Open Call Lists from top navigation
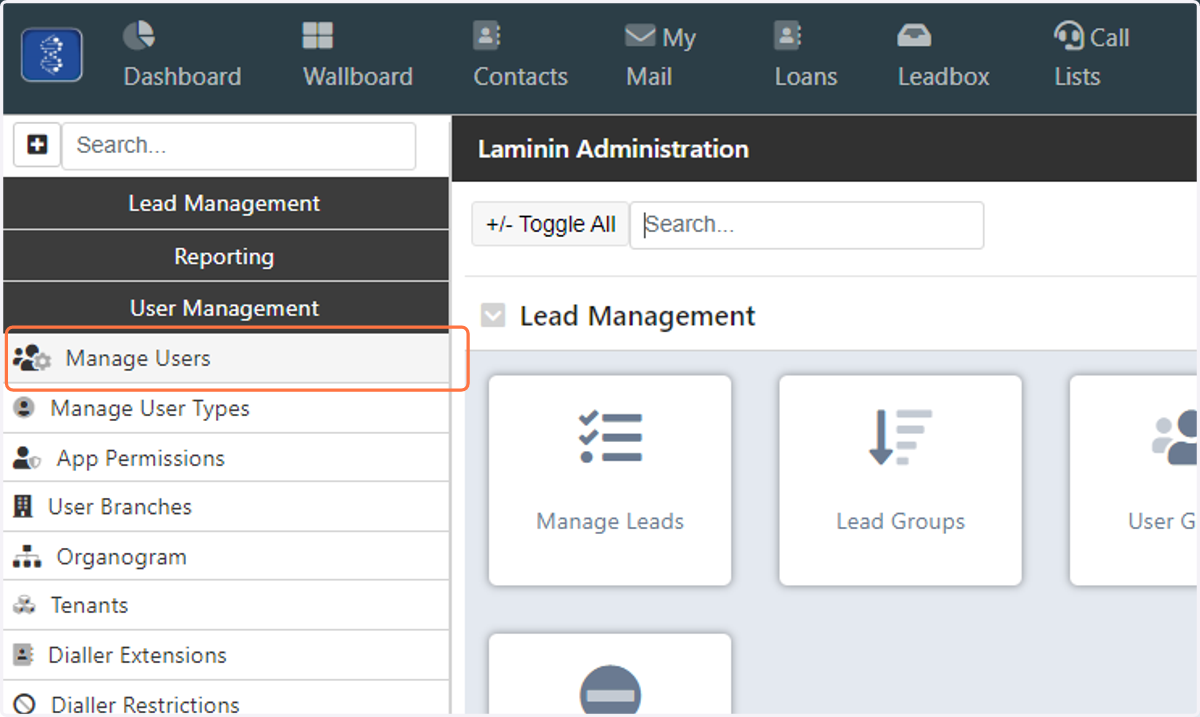This screenshot has width=1200, height=717. pyautogui.click(x=1091, y=57)
